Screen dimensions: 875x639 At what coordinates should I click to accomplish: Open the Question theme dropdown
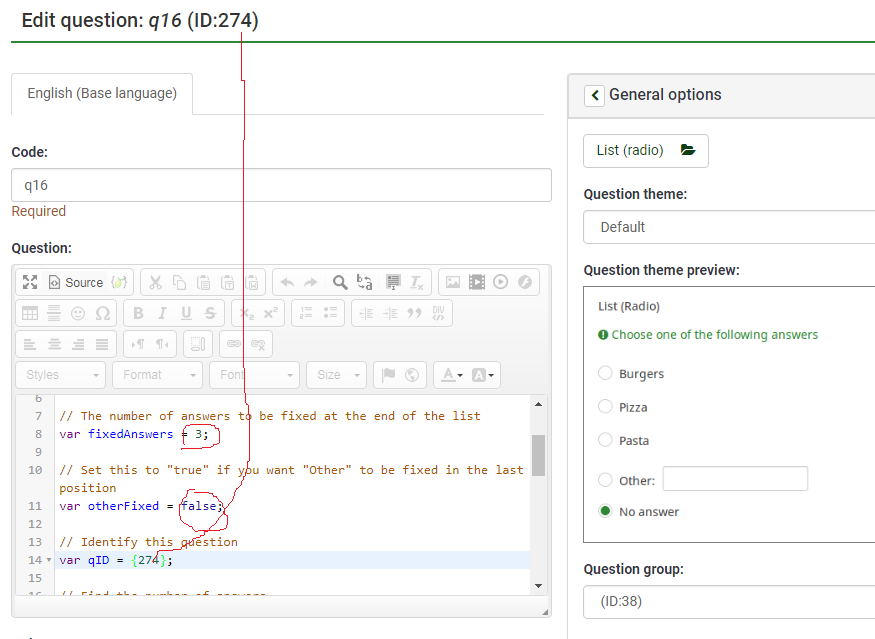click(730, 227)
